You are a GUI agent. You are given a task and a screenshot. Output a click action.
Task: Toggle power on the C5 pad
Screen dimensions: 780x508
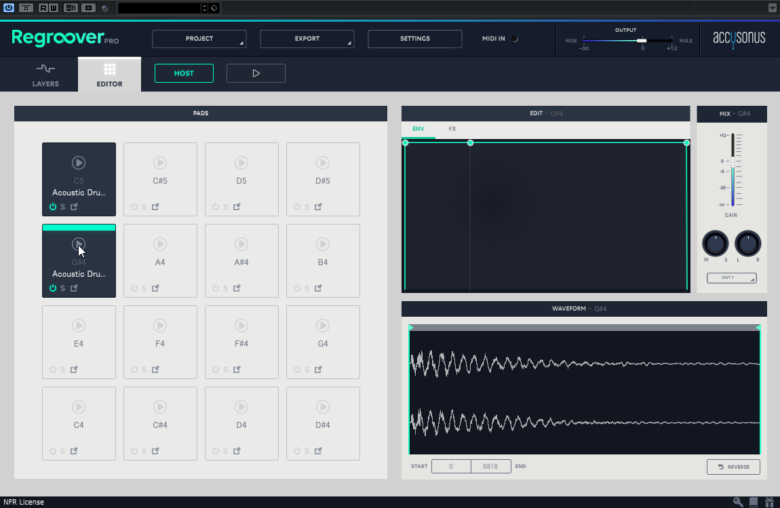52,207
